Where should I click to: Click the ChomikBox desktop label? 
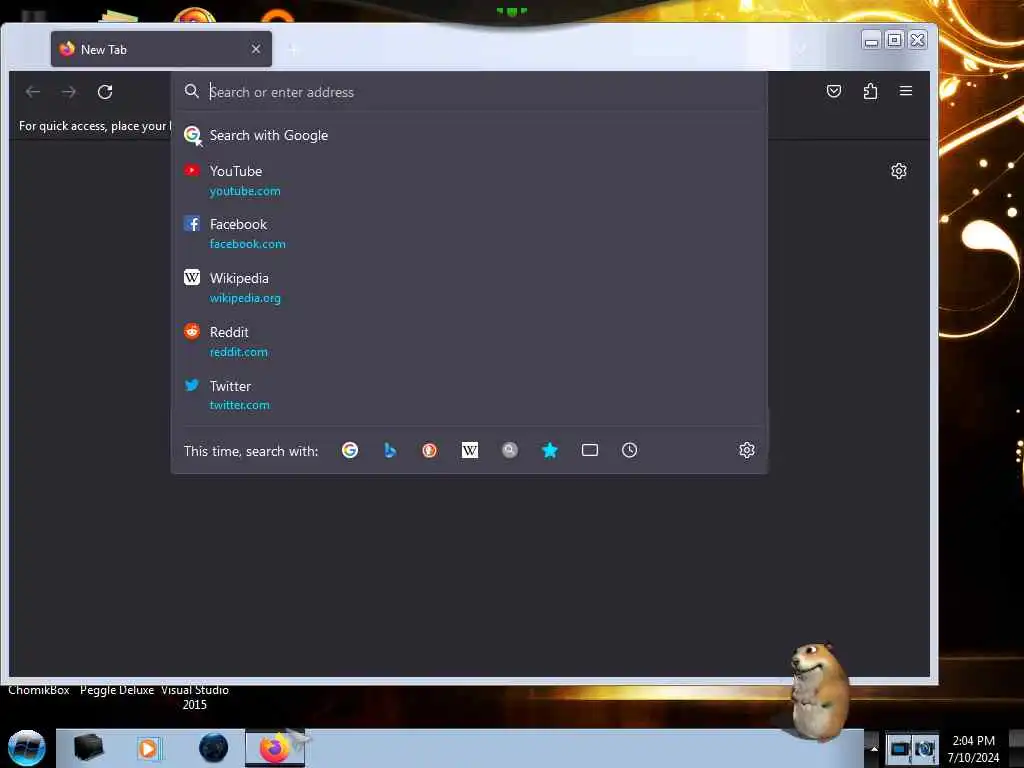(x=39, y=690)
